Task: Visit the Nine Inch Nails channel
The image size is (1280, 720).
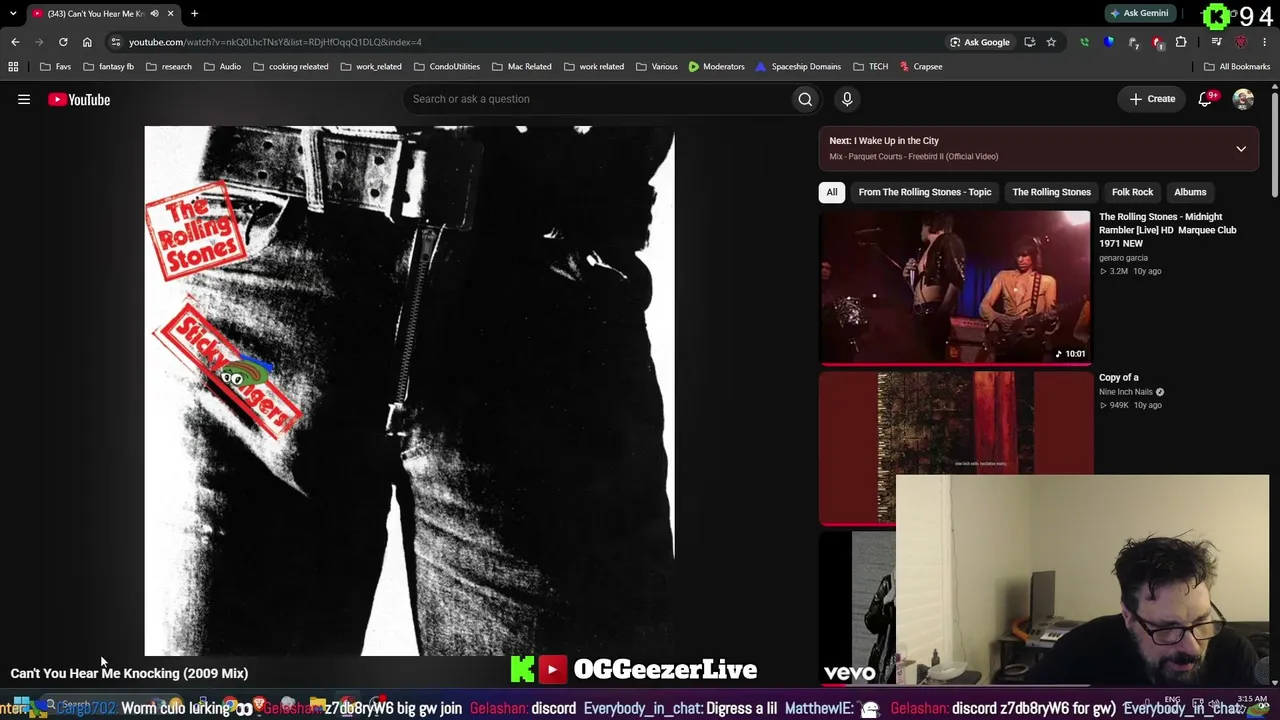Action: coord(1125,392)
